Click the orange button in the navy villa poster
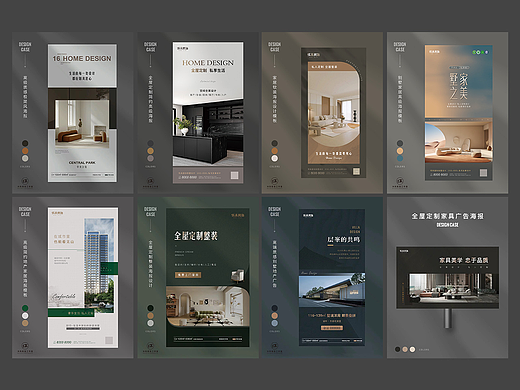520x390 pixels. tap(332, 328)
